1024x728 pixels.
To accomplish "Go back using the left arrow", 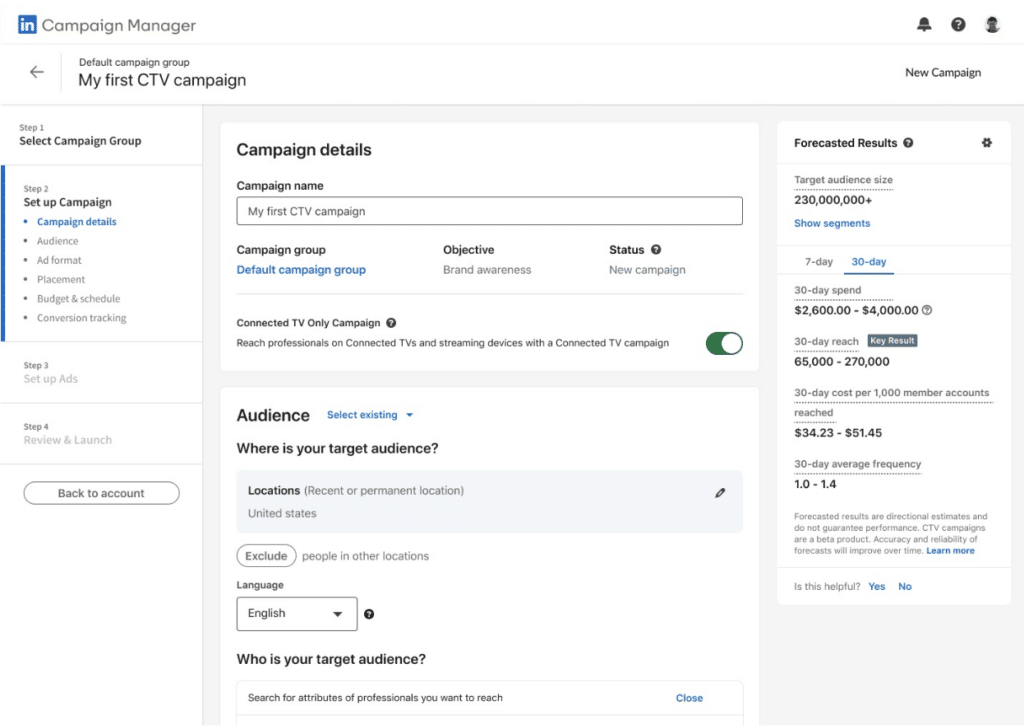I will (37, 72).
